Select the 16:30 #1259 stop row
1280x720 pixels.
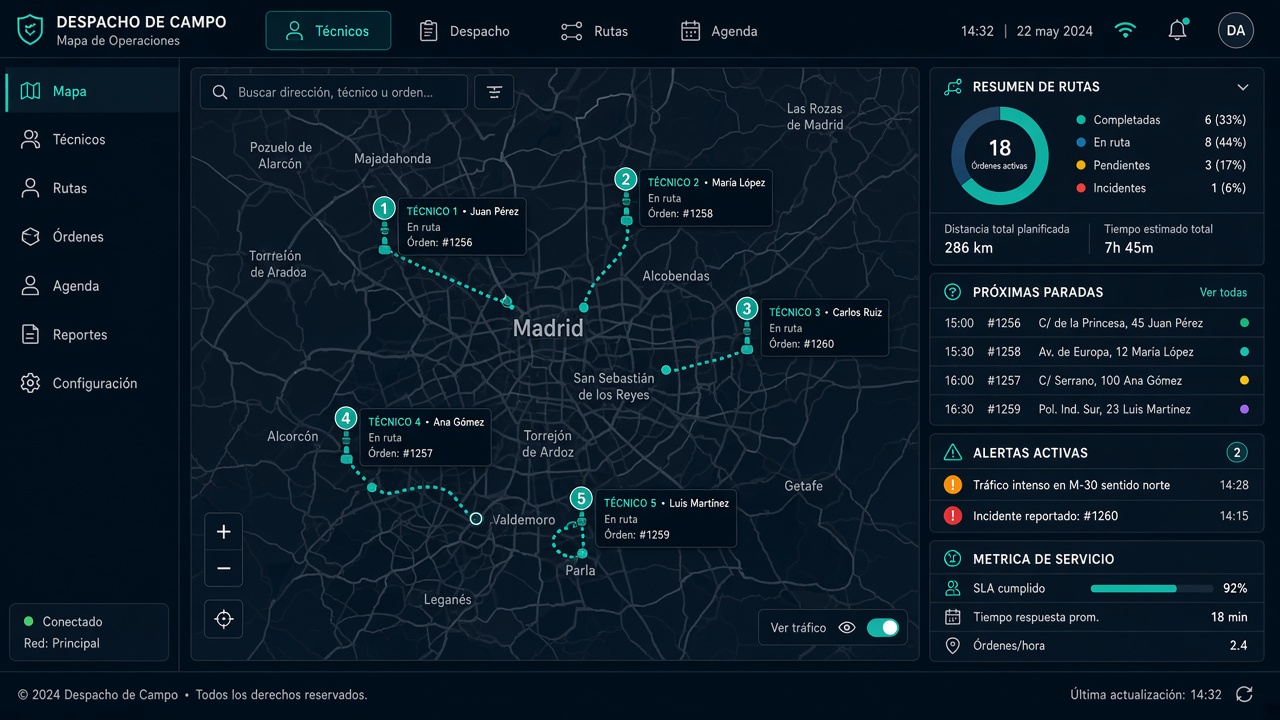click(x=1097, y=409)
